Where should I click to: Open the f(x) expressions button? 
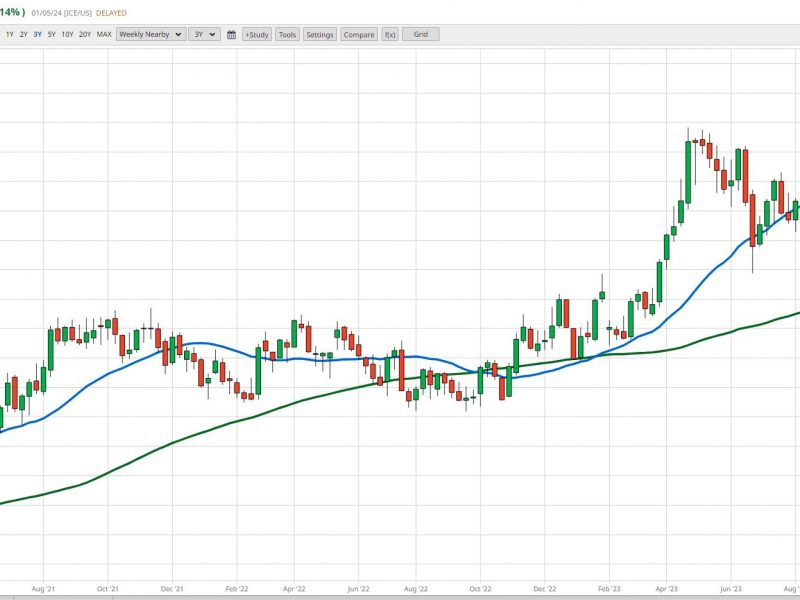coord(390,35)
